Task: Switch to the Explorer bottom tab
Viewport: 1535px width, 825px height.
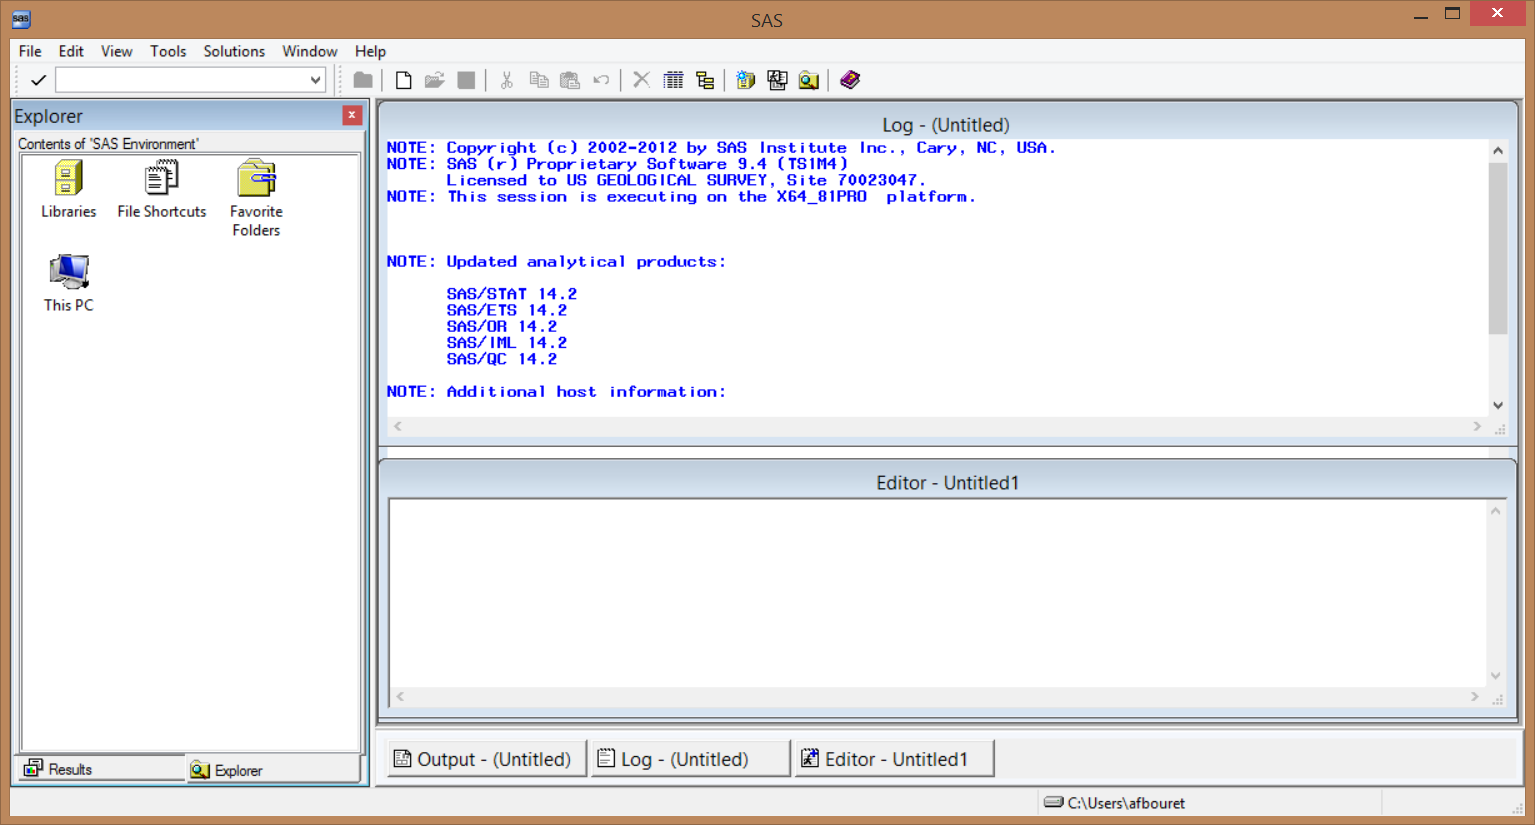Action: click(272, 769)
